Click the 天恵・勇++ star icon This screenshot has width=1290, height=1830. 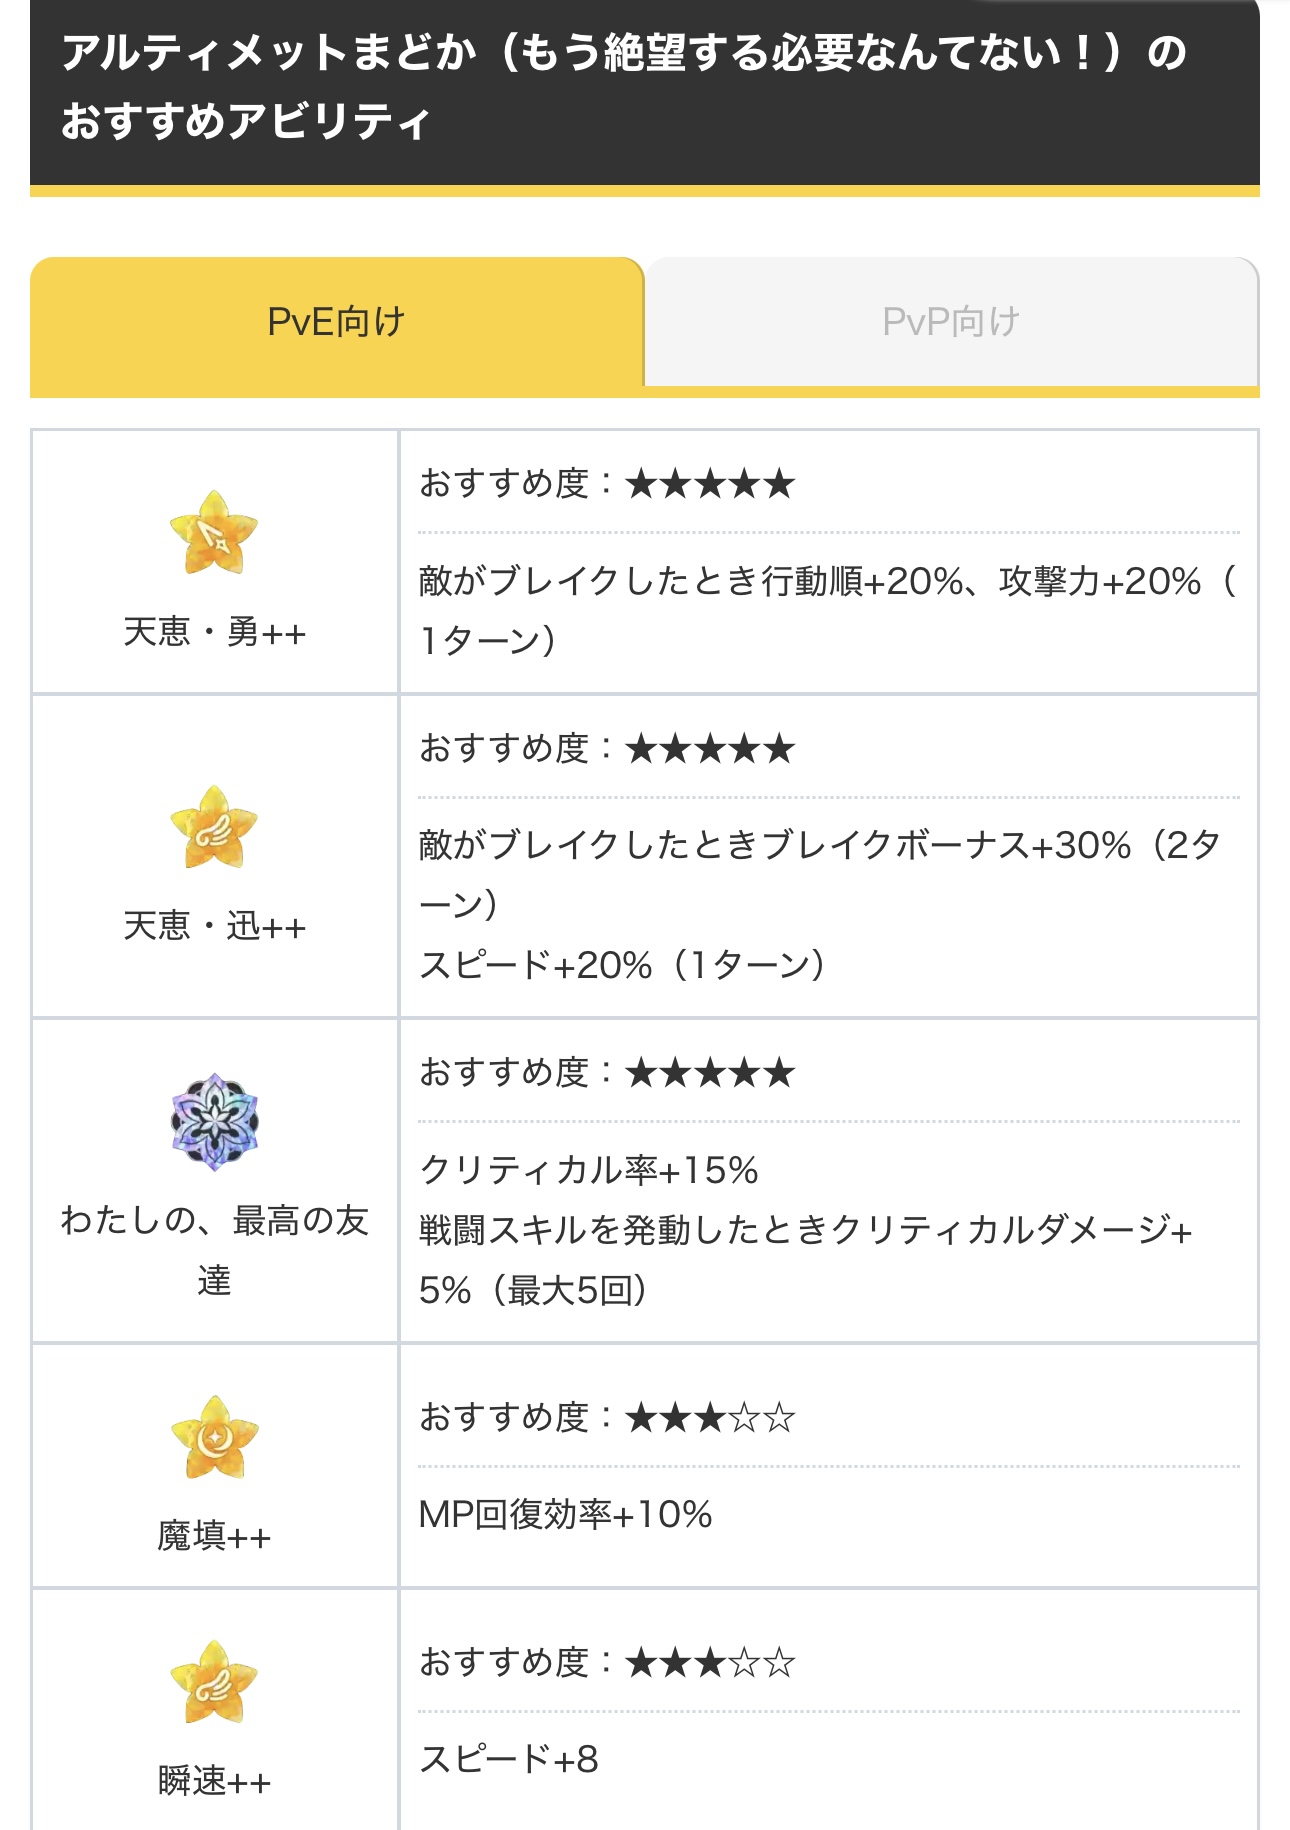[x=214, y=534]
